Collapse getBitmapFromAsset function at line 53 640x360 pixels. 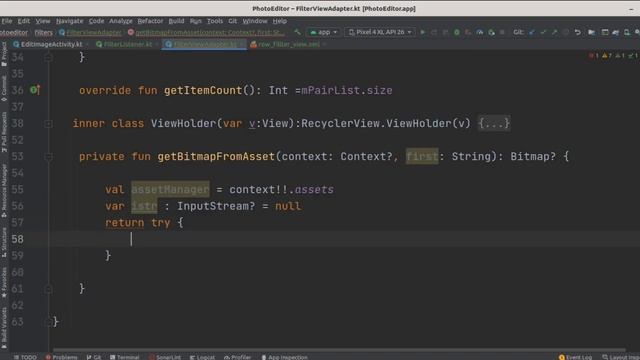pyautogui.click(x=48, y=156)
